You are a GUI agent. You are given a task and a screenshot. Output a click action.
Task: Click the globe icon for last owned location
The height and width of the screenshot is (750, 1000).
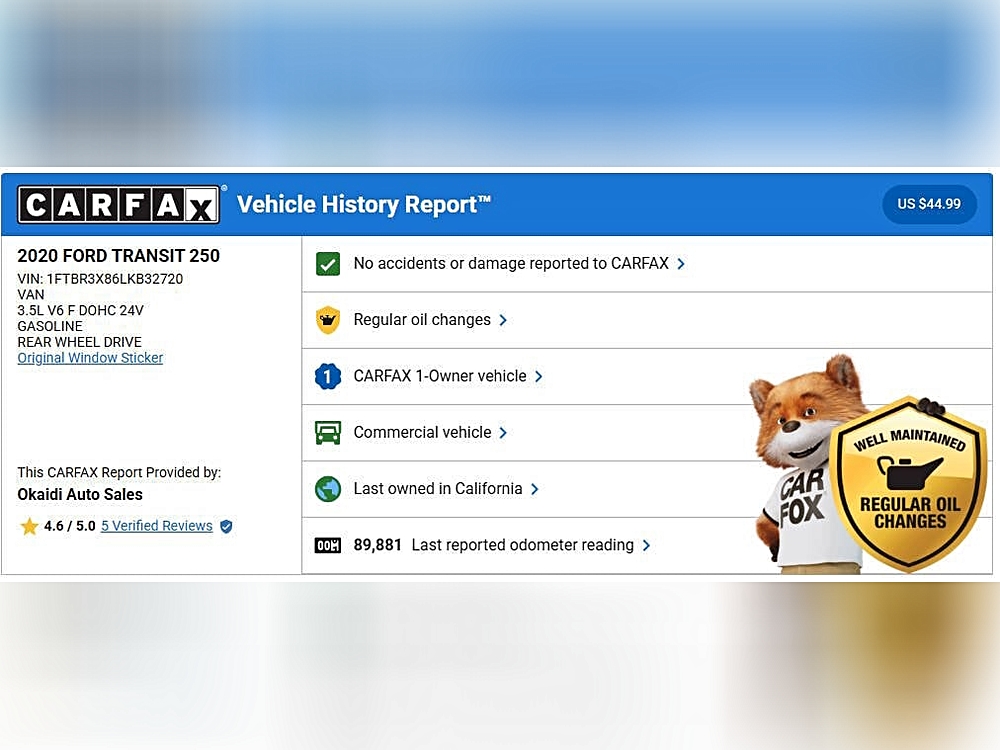click(x=328, y=489)
